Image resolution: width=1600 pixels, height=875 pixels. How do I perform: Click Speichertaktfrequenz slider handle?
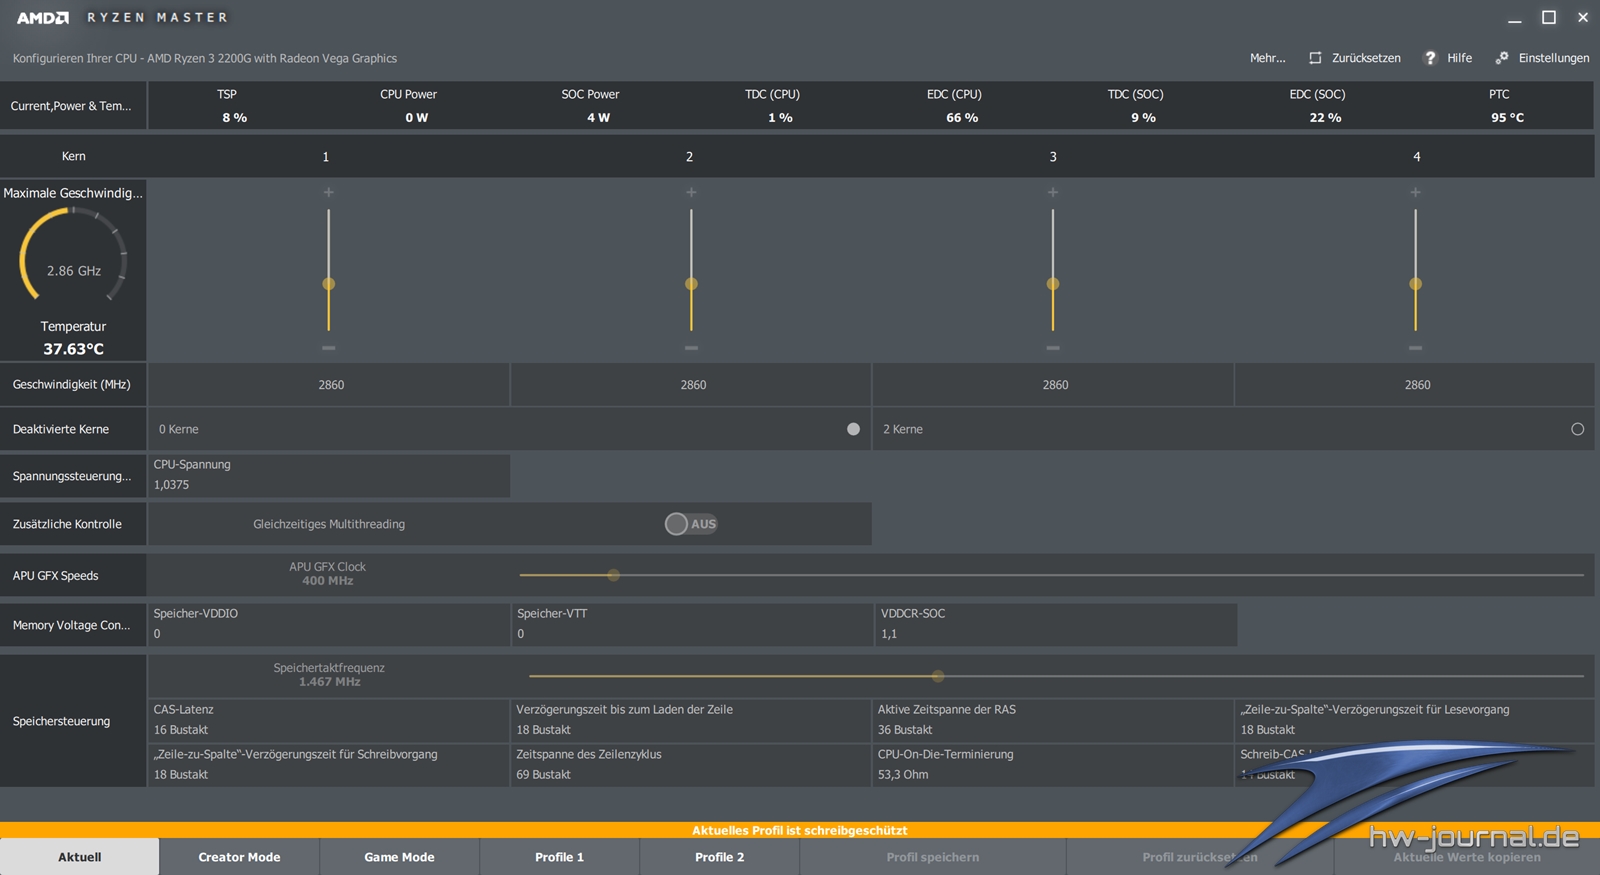(x=938, y=676)
